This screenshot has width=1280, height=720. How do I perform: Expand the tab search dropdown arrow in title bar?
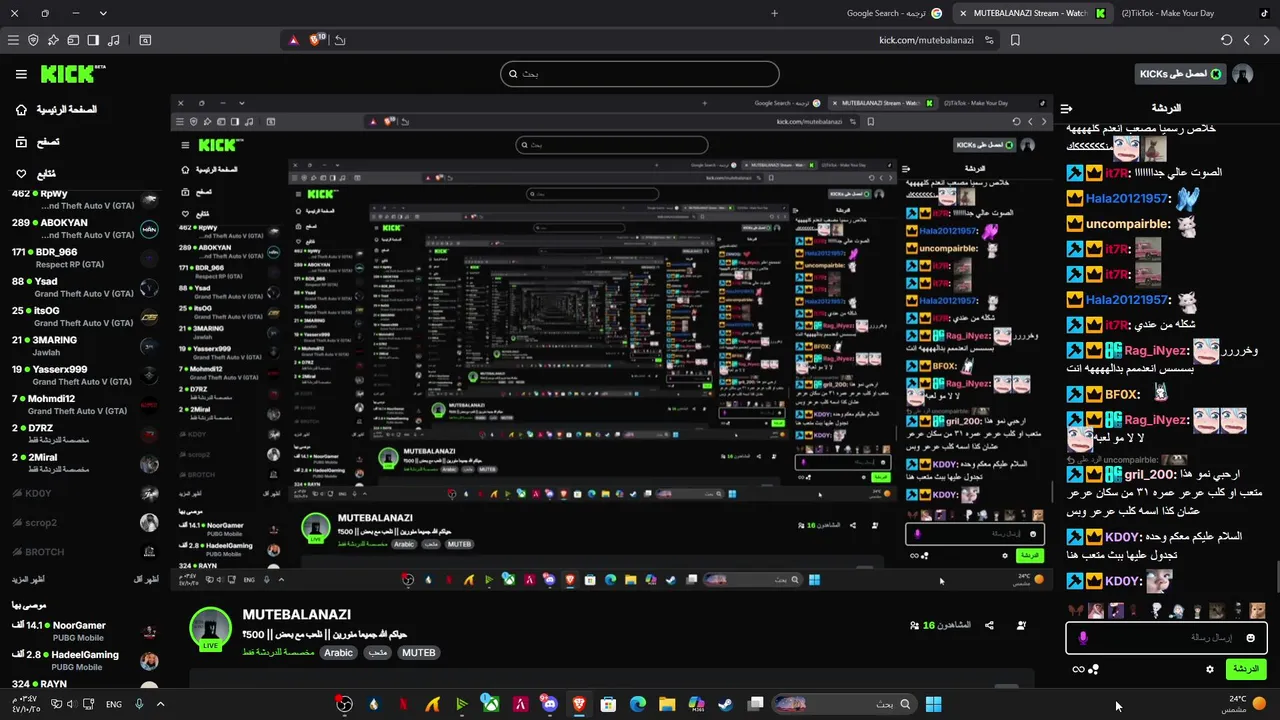pos(103,13)
